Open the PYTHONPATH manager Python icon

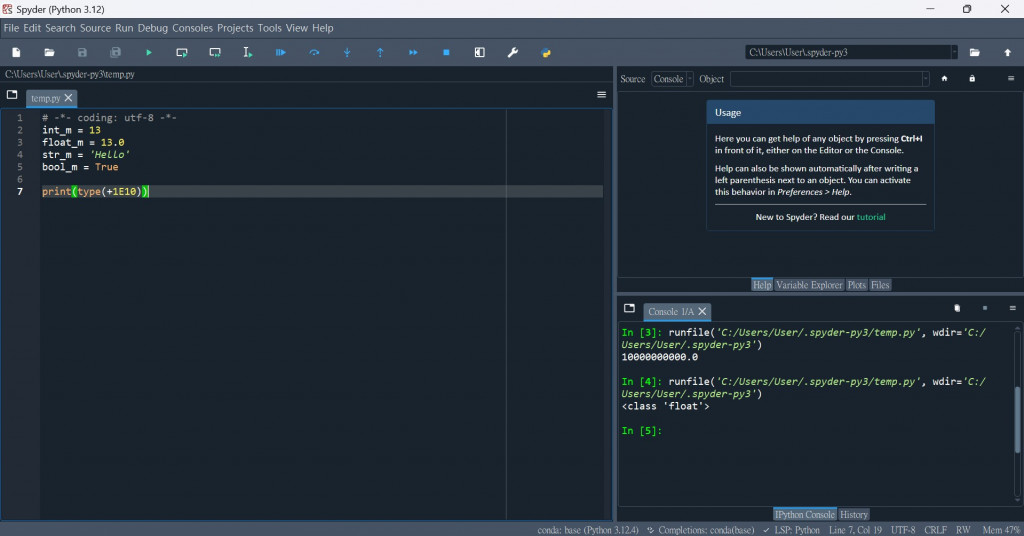pos(546,52)
